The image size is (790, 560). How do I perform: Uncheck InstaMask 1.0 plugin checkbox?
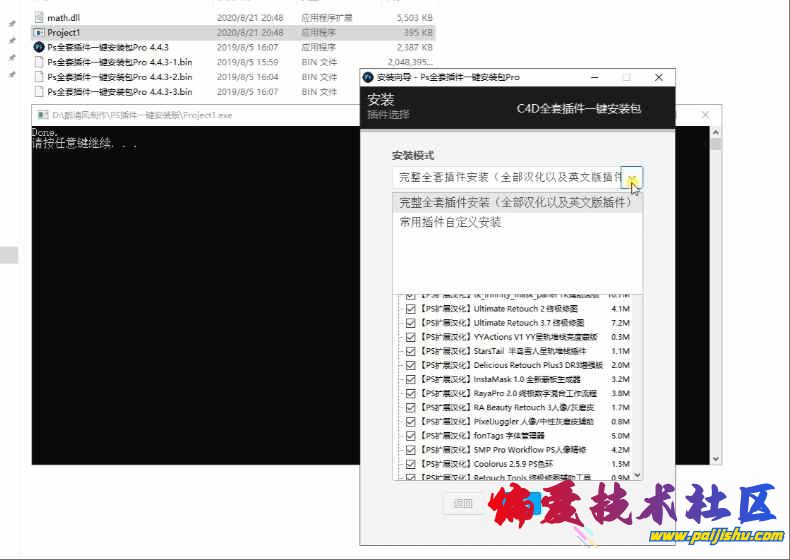pos(410,380)
